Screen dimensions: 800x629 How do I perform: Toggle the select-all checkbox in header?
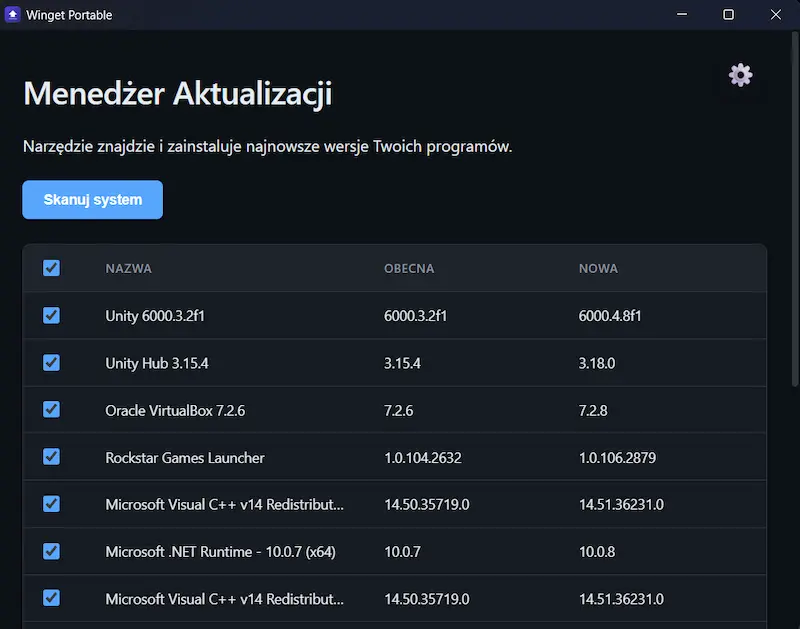[52, 268]
